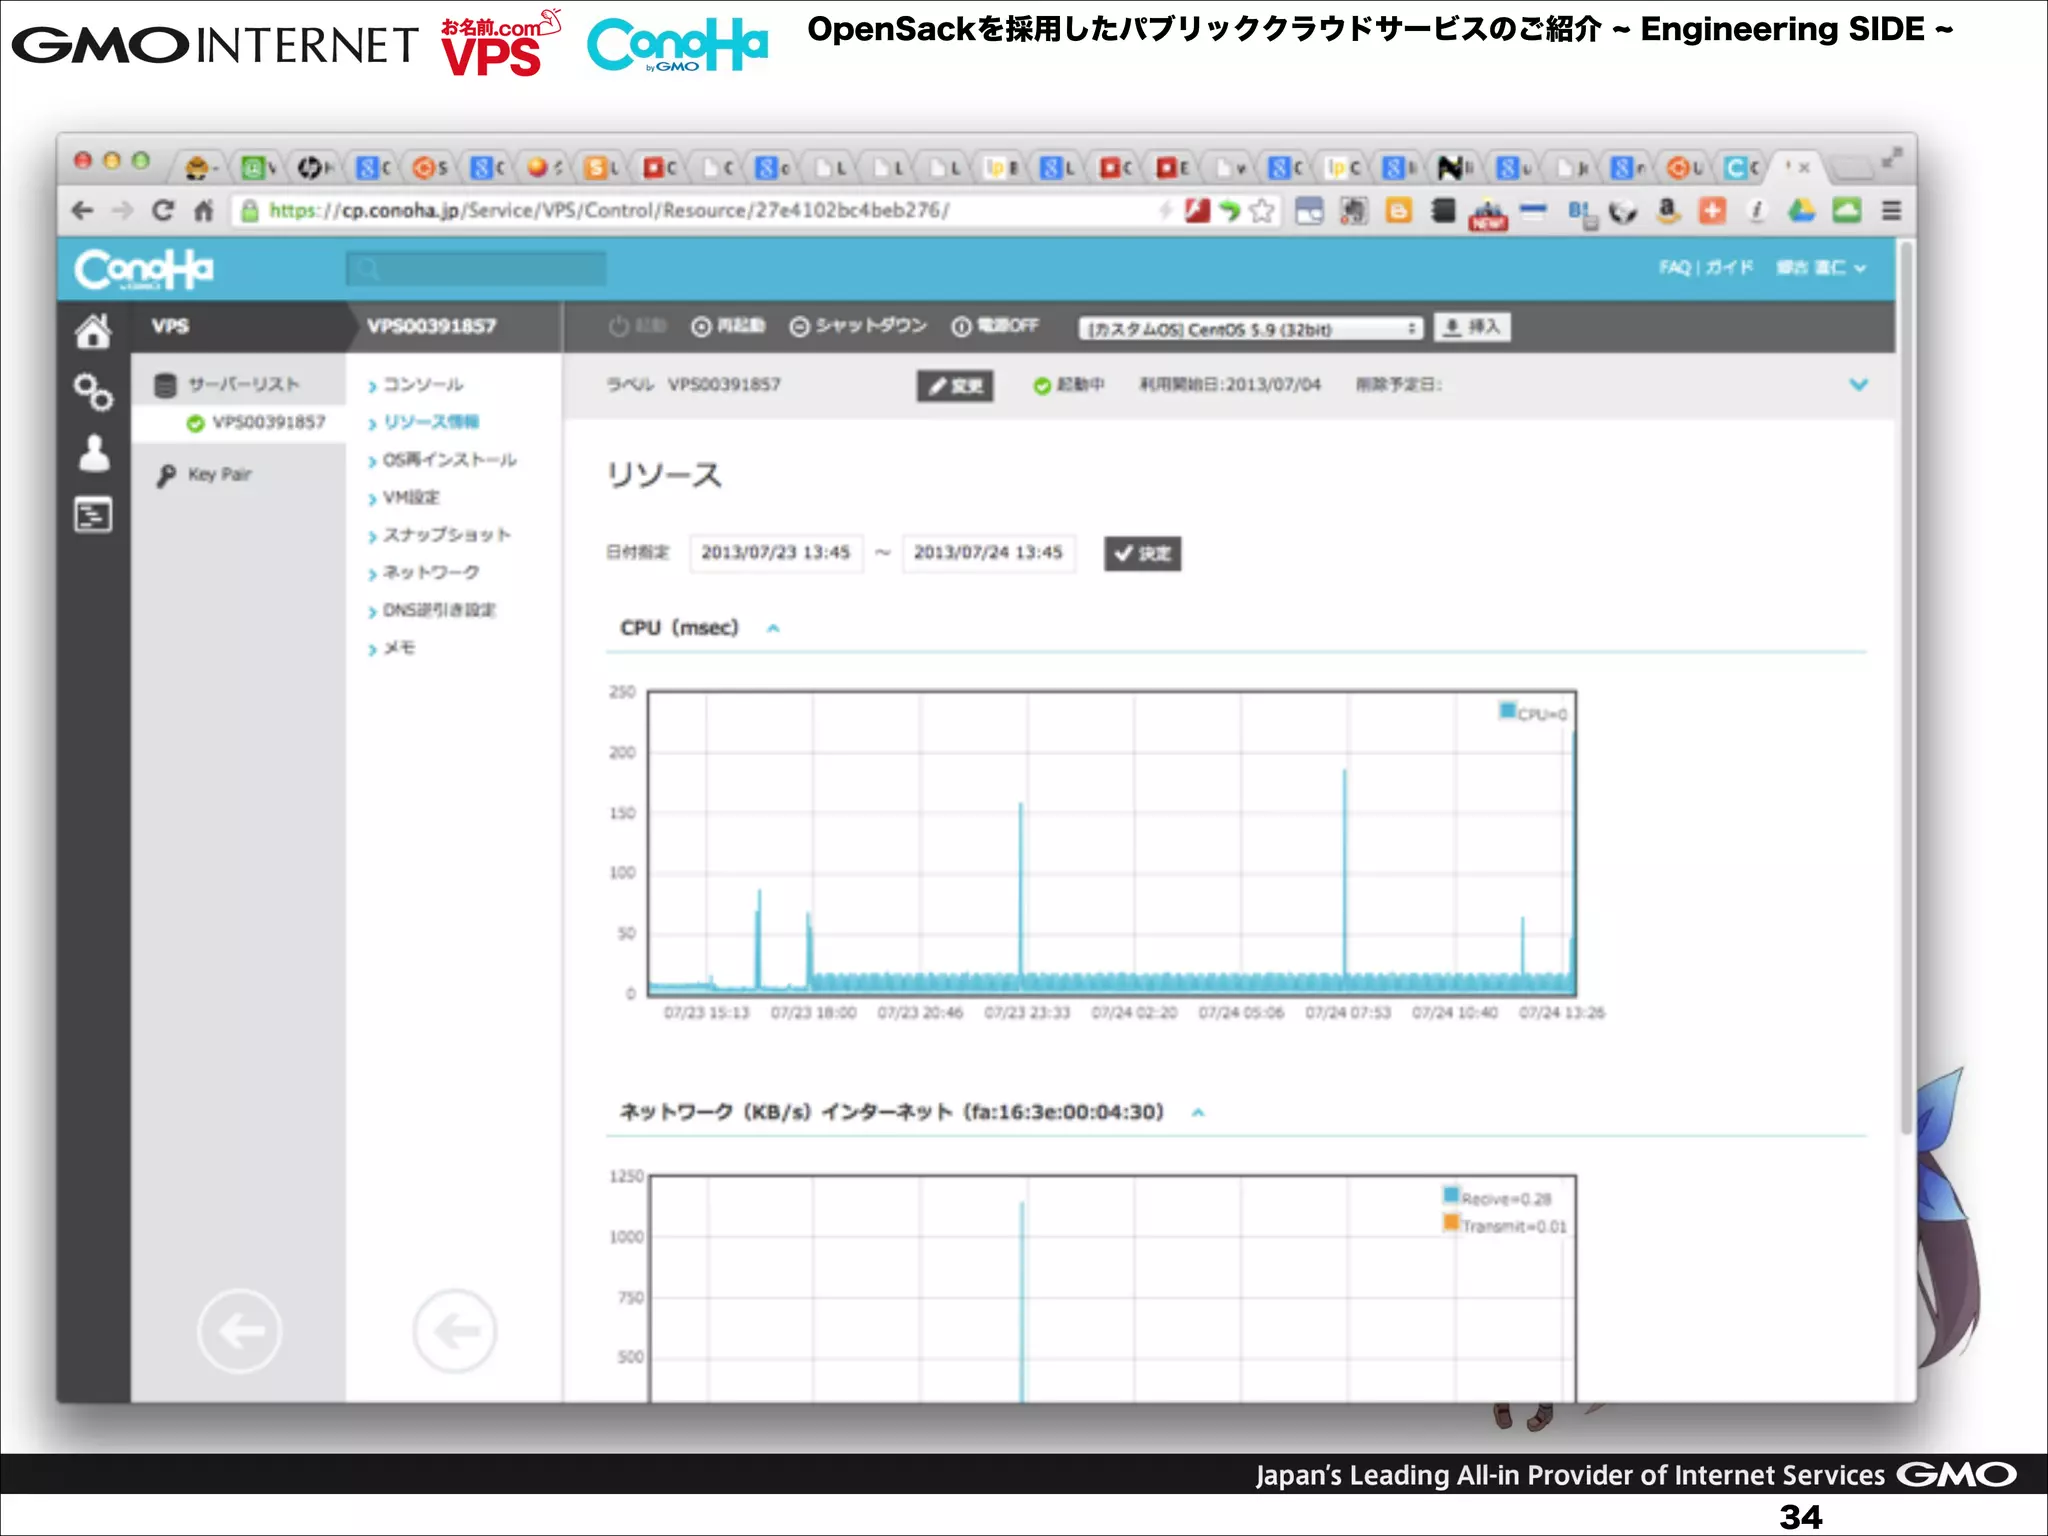This screenshot has height=1536, width=2048.
Task: Click the 変更 edit label button
Action: pyautogui.click(x=955, y=386)
